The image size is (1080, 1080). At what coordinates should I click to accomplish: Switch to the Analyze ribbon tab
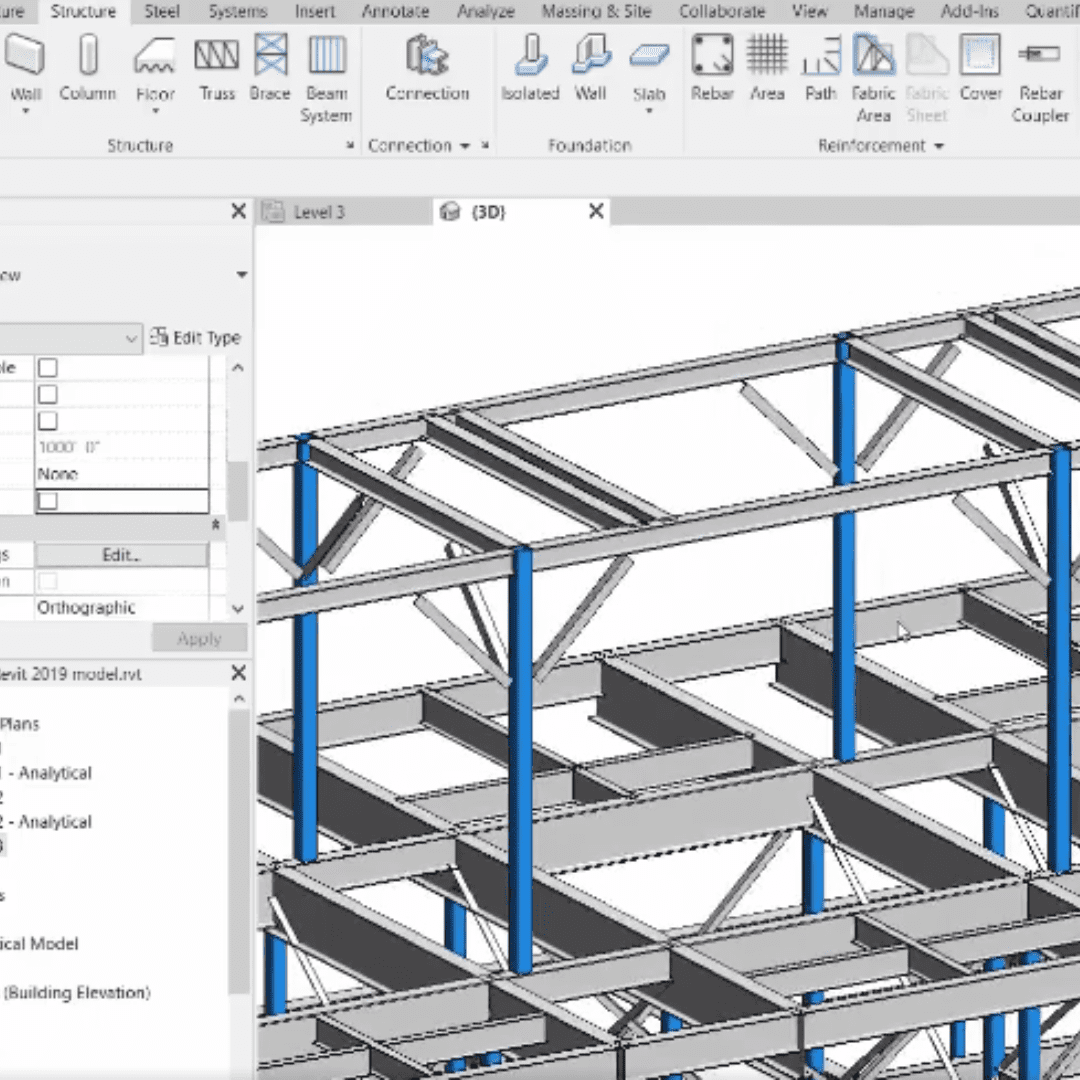[x=486, y=11]
